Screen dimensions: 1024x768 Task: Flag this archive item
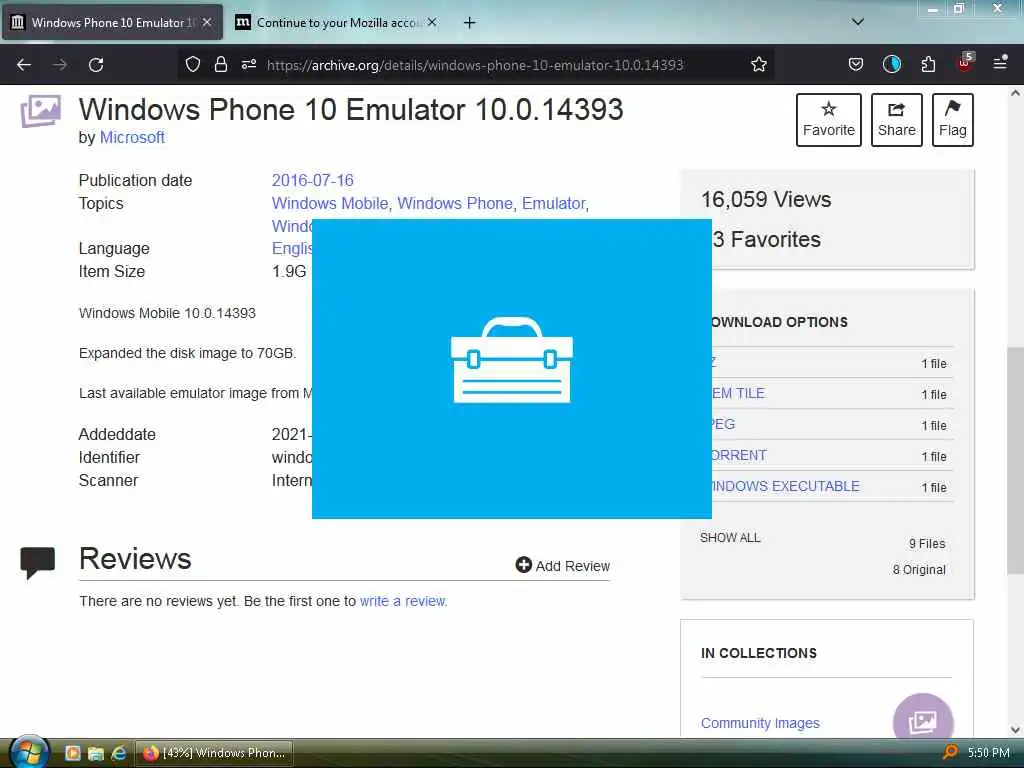coord(953,120)
